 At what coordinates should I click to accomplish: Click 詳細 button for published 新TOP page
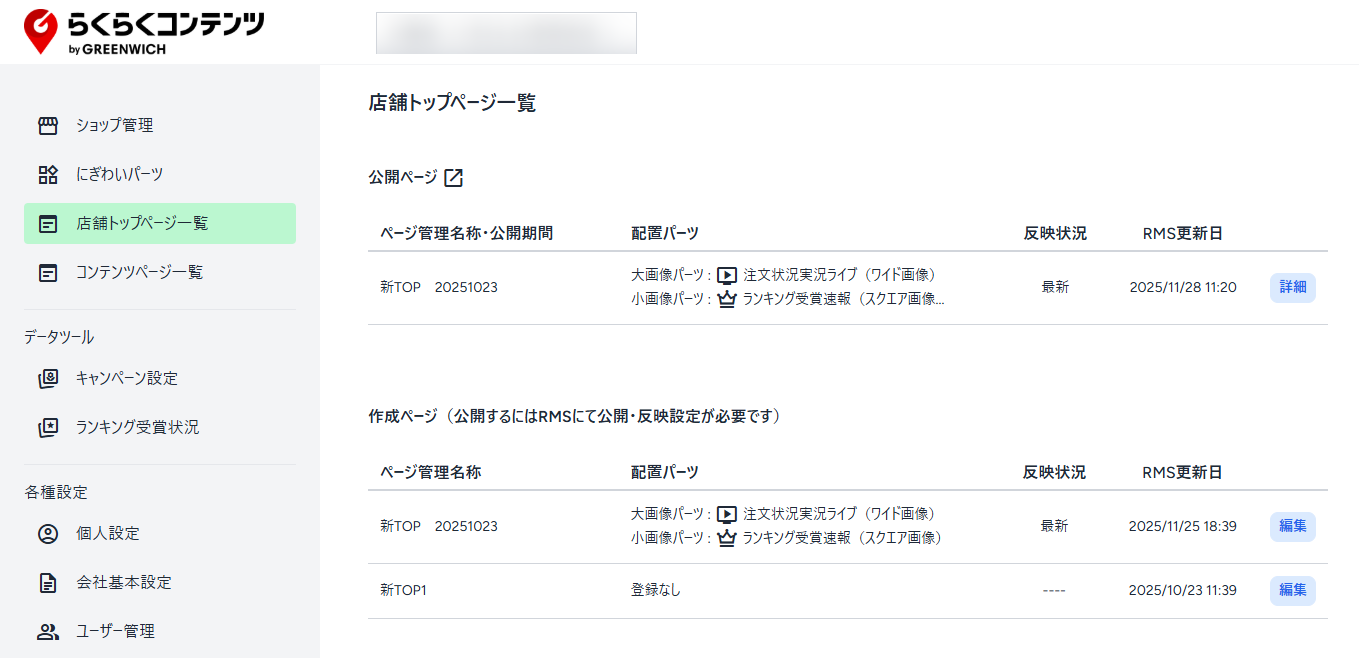(1292, 288)
